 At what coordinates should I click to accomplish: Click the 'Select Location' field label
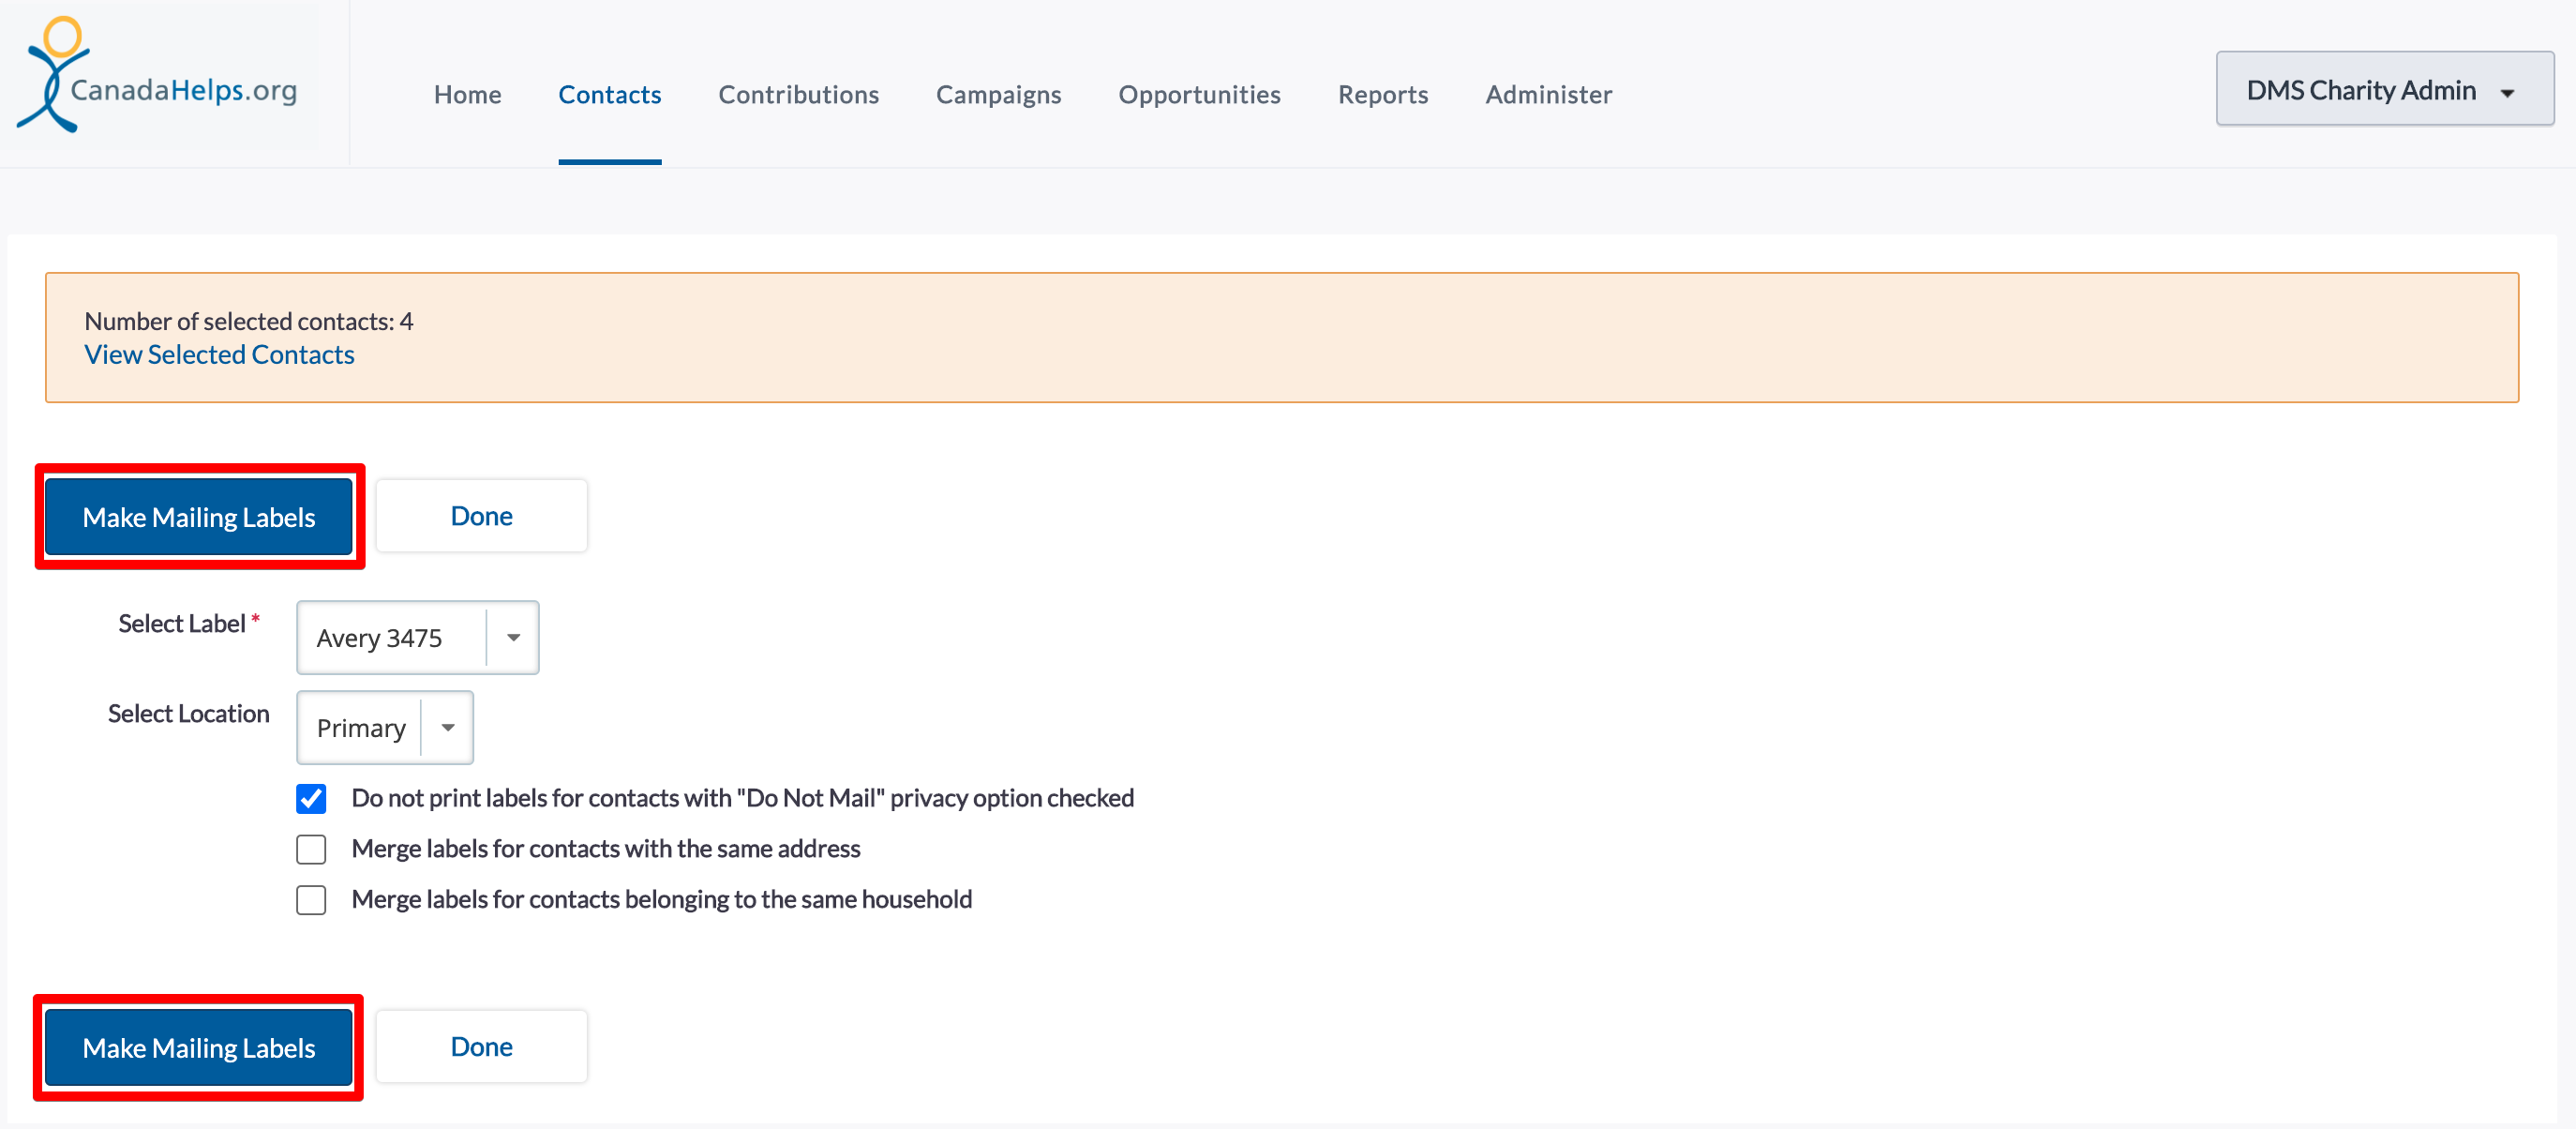(188, 713)
